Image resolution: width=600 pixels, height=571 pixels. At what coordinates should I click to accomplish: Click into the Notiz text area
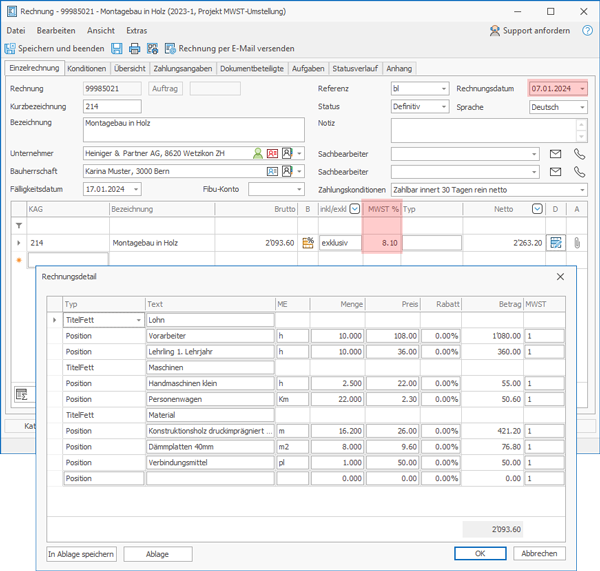(484, 131)
